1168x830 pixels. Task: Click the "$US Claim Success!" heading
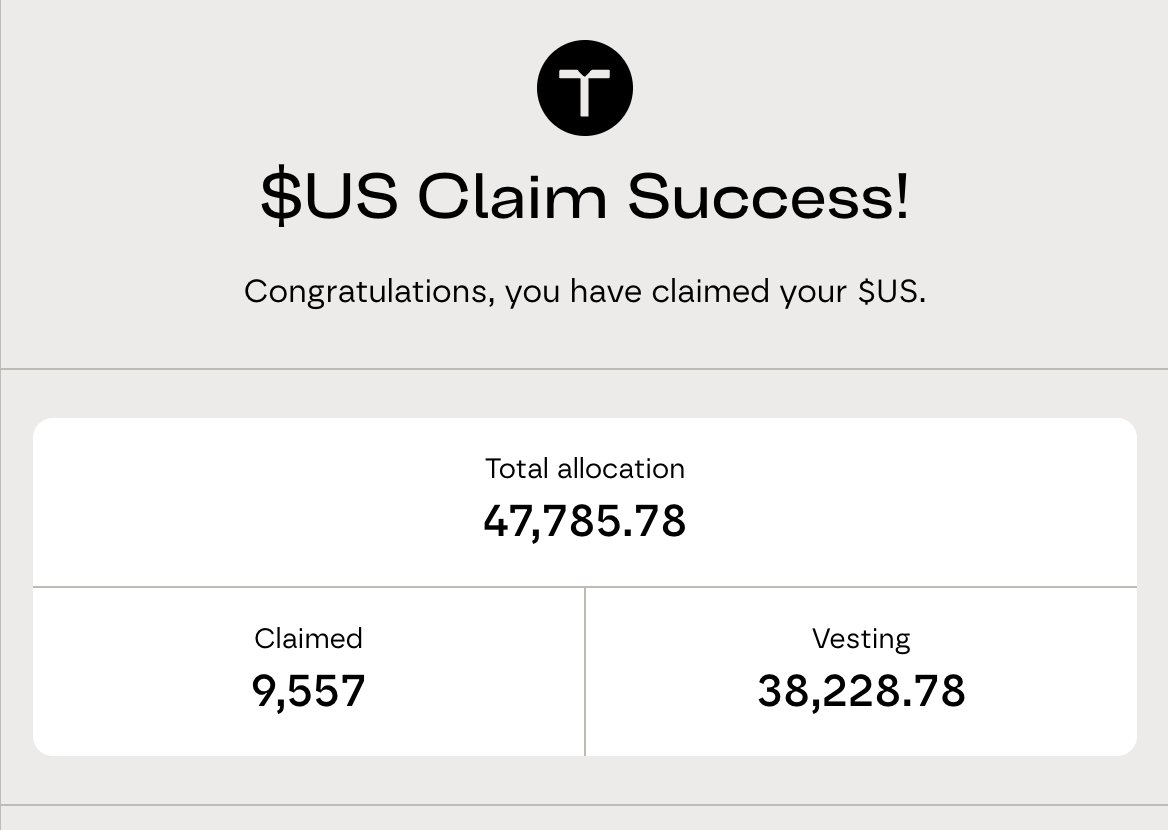(x=585, y=197)
